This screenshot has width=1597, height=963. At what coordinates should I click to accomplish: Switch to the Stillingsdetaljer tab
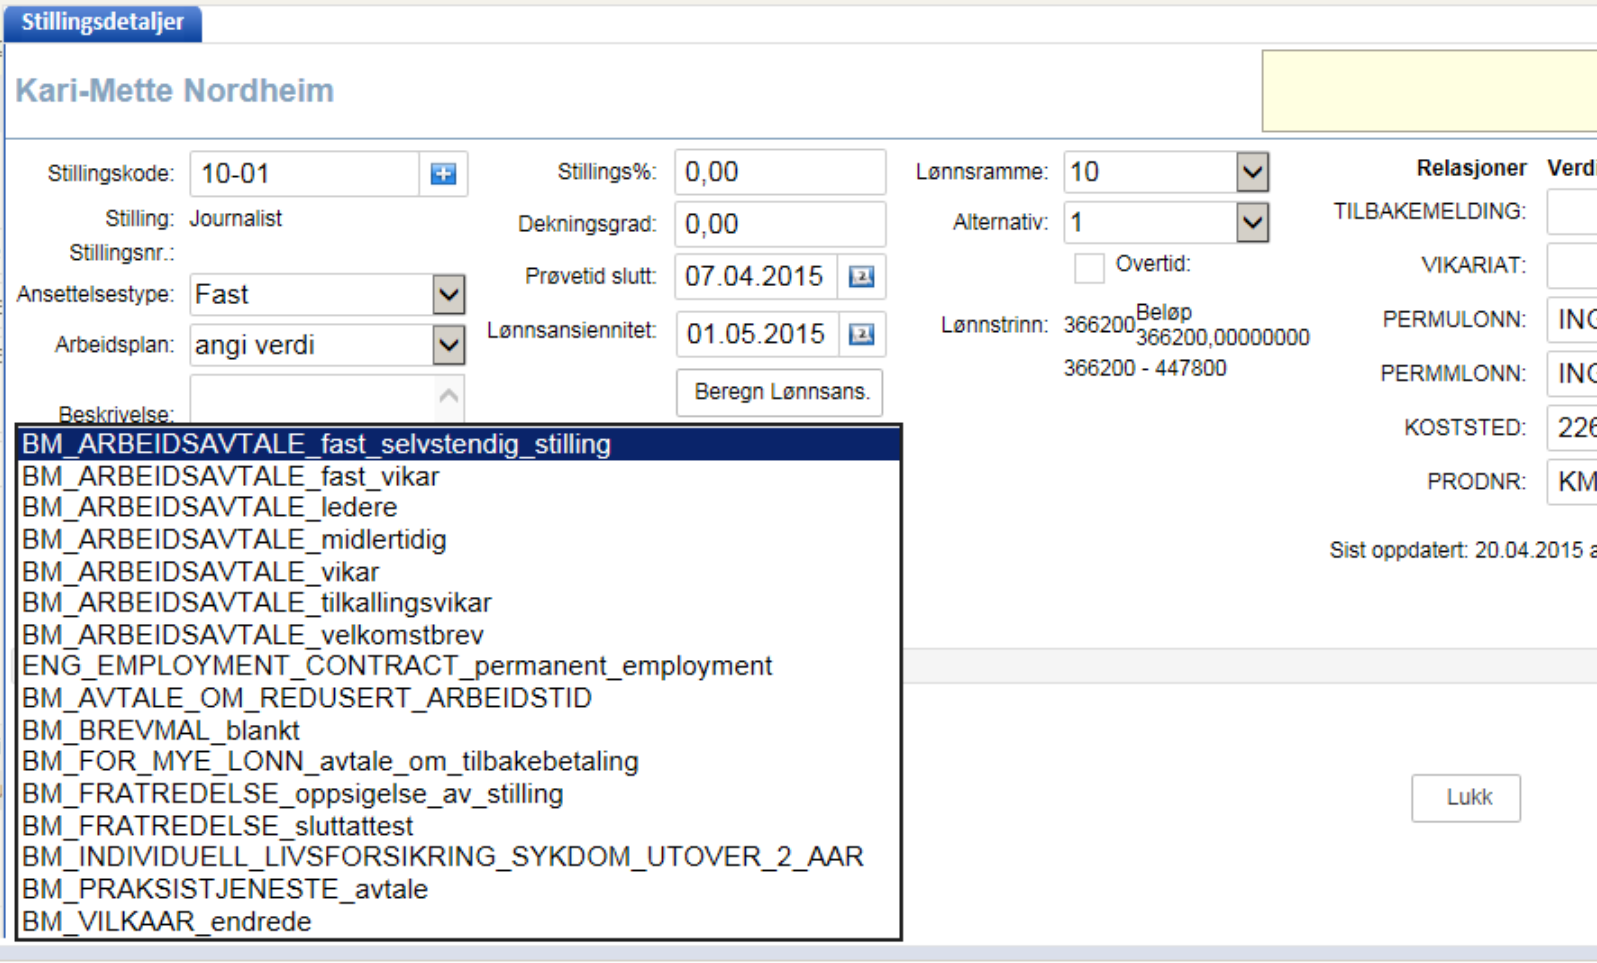tap(103, 22)
